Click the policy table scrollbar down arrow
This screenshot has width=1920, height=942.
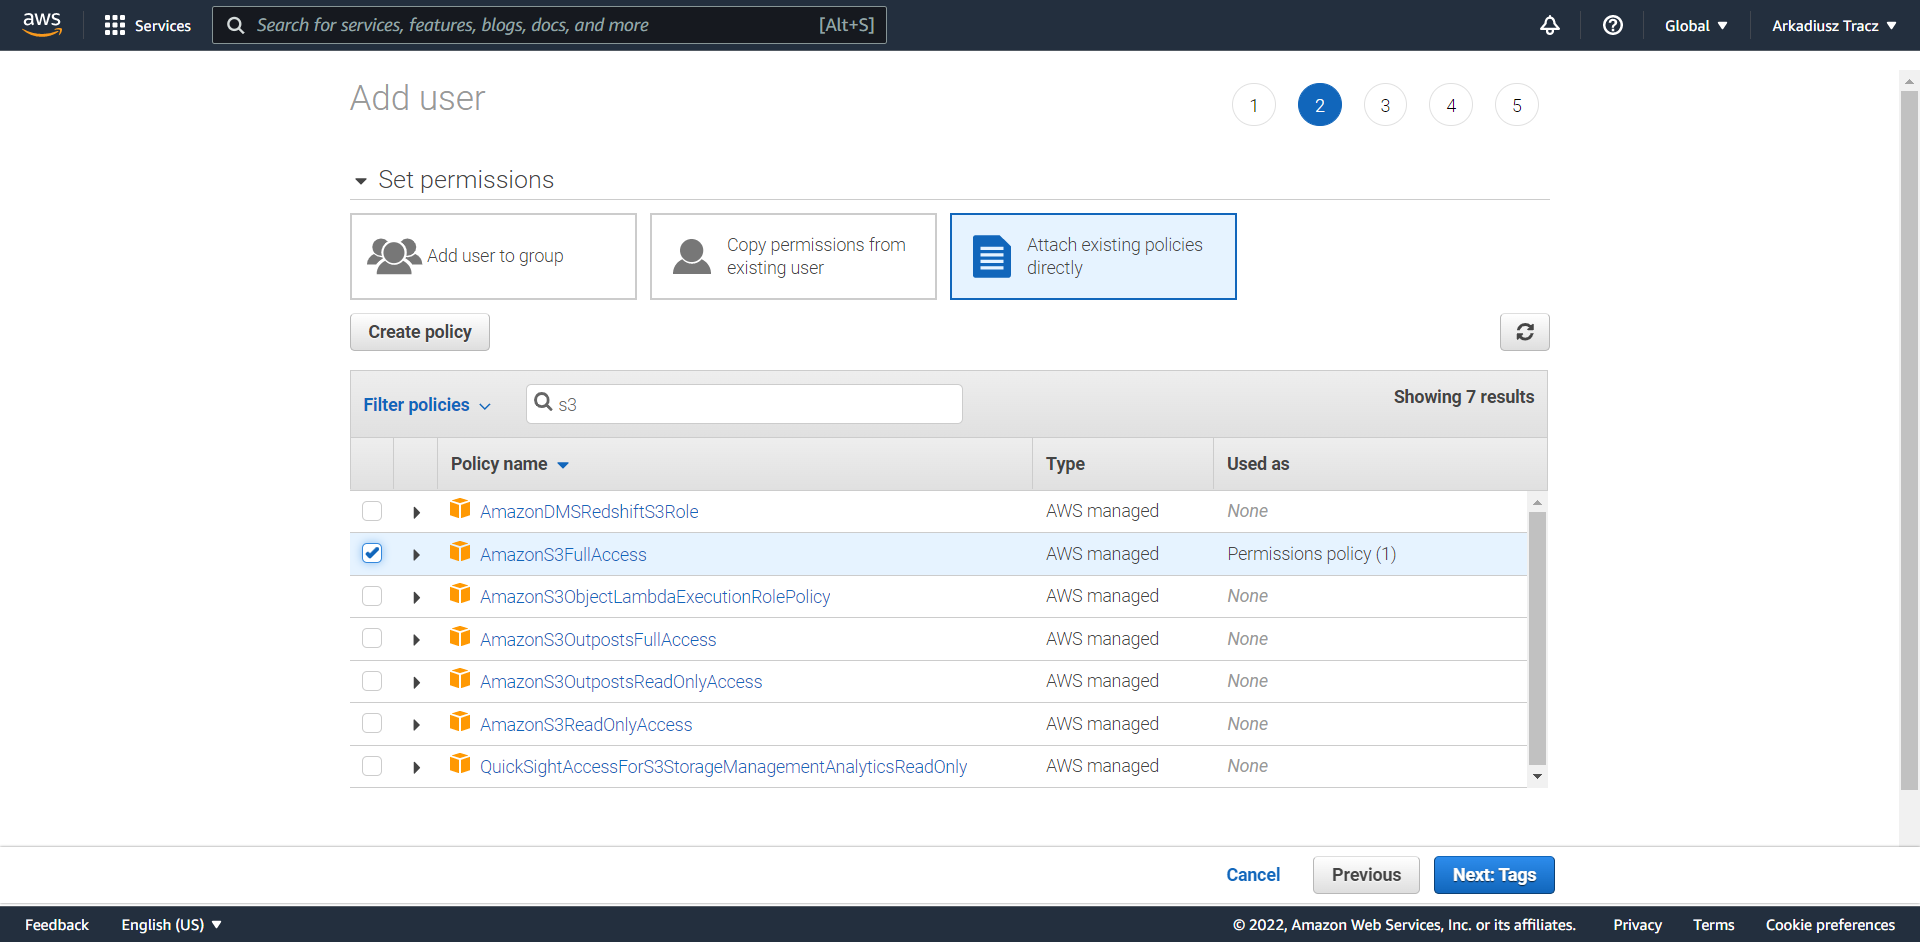coord(1537,777)
